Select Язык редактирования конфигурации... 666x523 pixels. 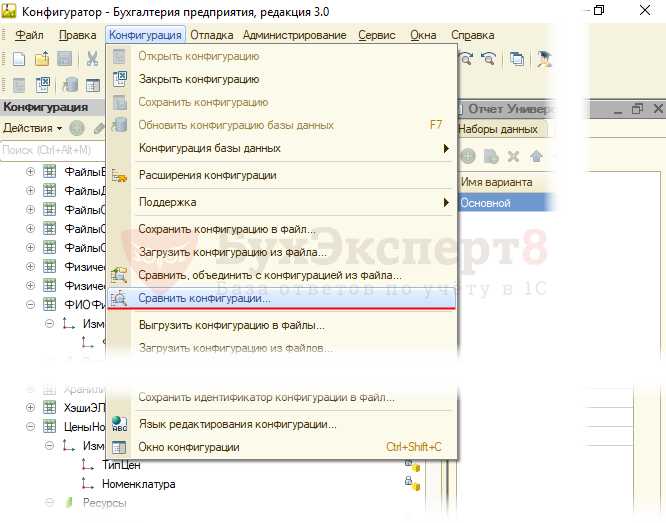[282, 424]
